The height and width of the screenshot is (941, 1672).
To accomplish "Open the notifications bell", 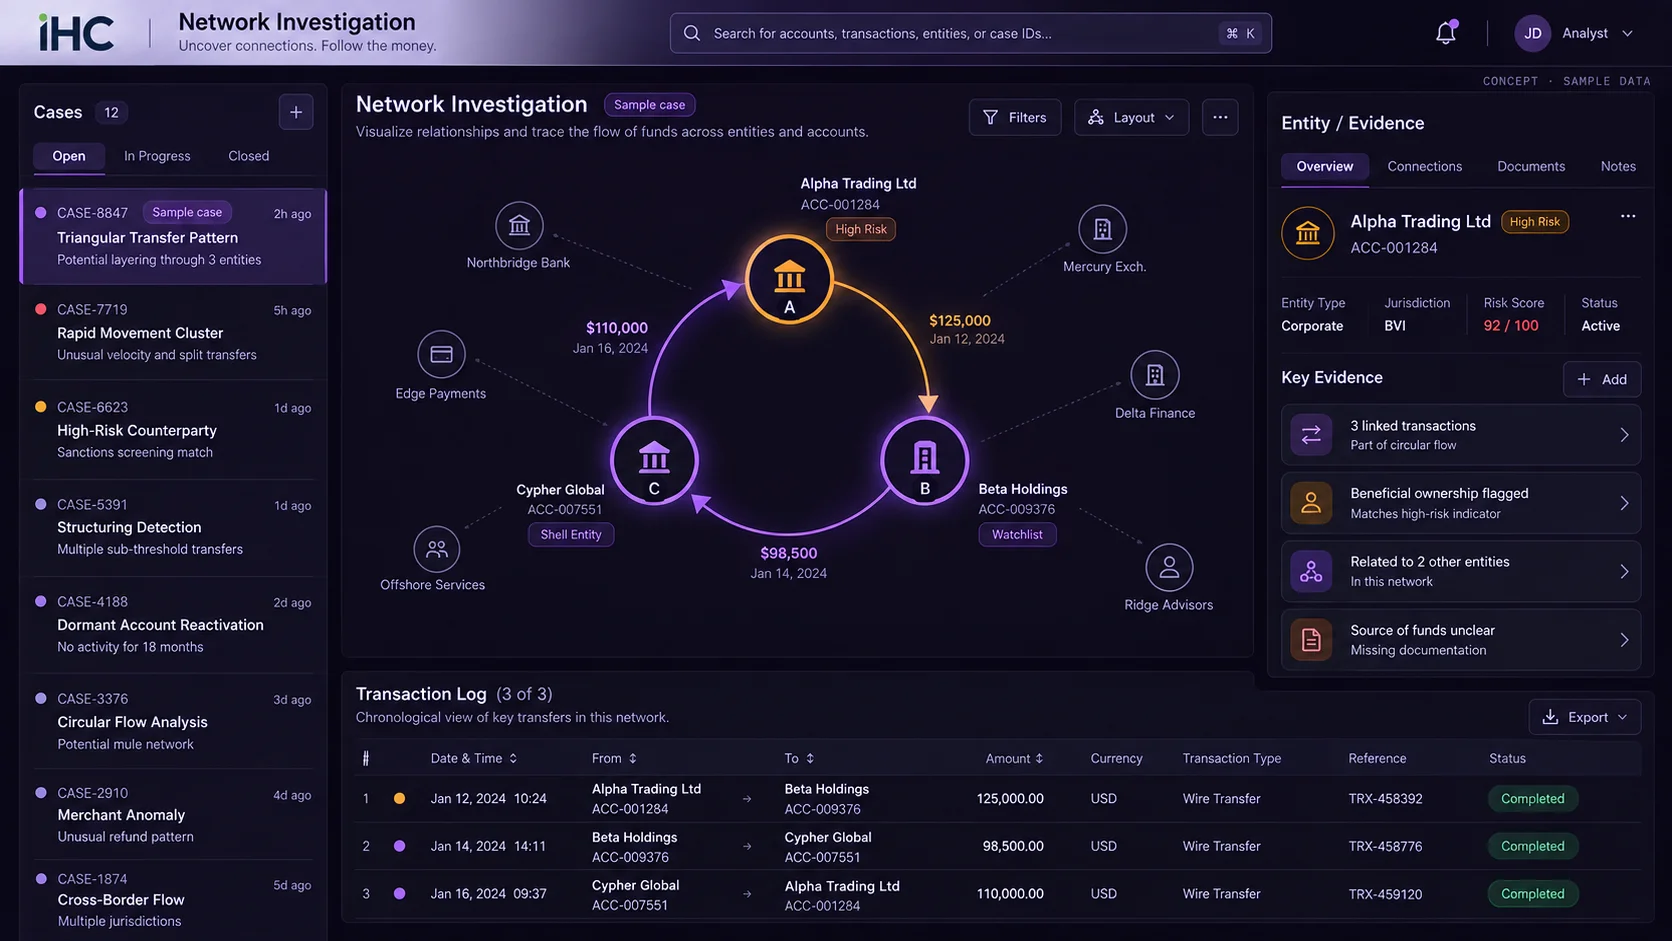I will tap(1446, 33).
